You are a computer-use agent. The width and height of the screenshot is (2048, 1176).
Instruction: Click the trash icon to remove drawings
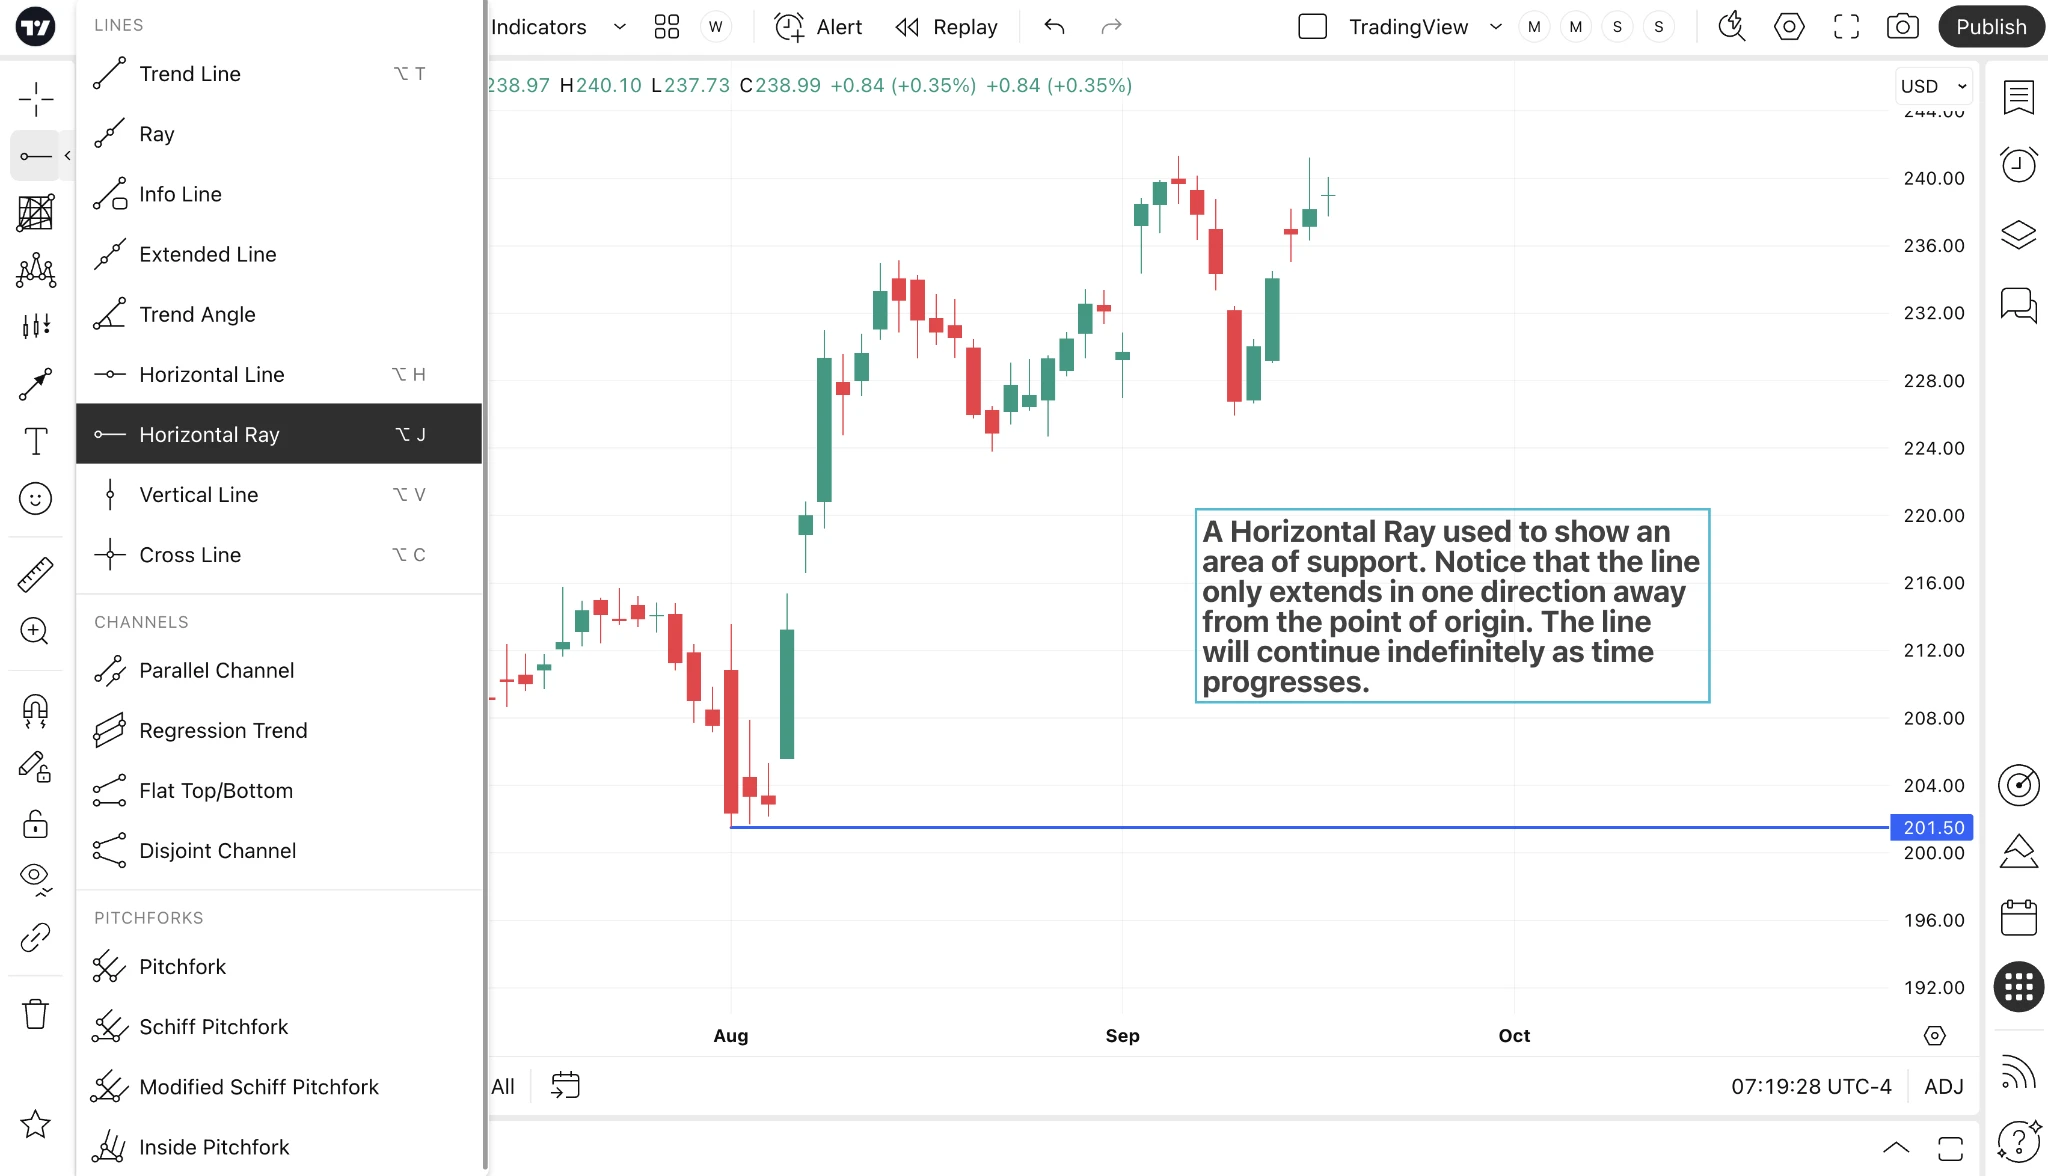36,1014
